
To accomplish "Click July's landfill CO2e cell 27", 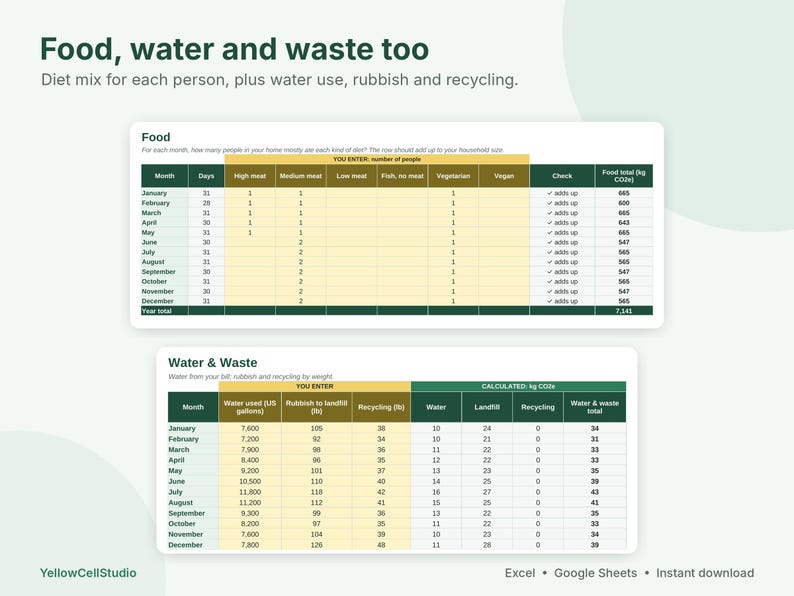I will point(487,492).
